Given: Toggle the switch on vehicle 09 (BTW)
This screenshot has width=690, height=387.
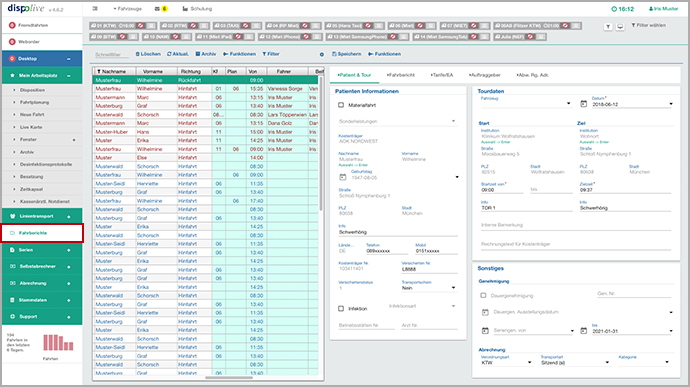Looking at the screenshot, I should pyautogui.click(x=133, y=37).
